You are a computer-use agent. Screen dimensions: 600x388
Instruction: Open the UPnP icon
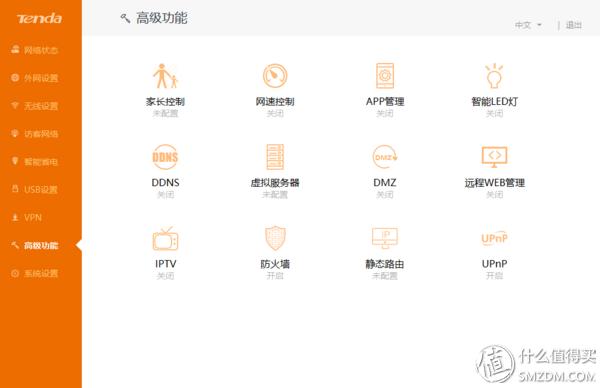(494, 238)
